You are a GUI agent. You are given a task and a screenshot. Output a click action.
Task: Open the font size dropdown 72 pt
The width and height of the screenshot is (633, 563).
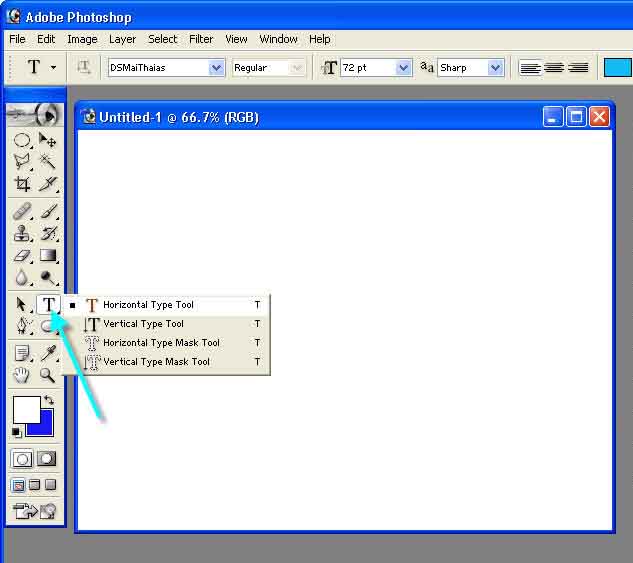403,68
